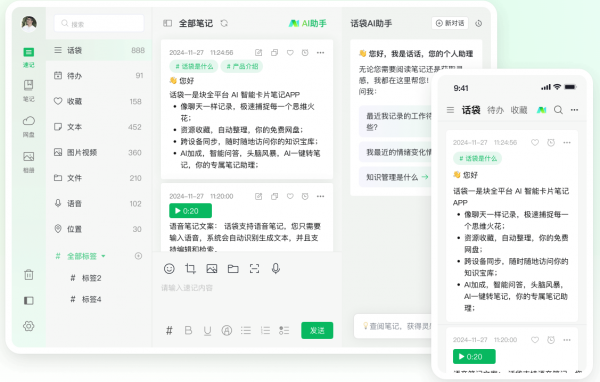Open the trash bin in the sidebar

[x=29, y=274]
